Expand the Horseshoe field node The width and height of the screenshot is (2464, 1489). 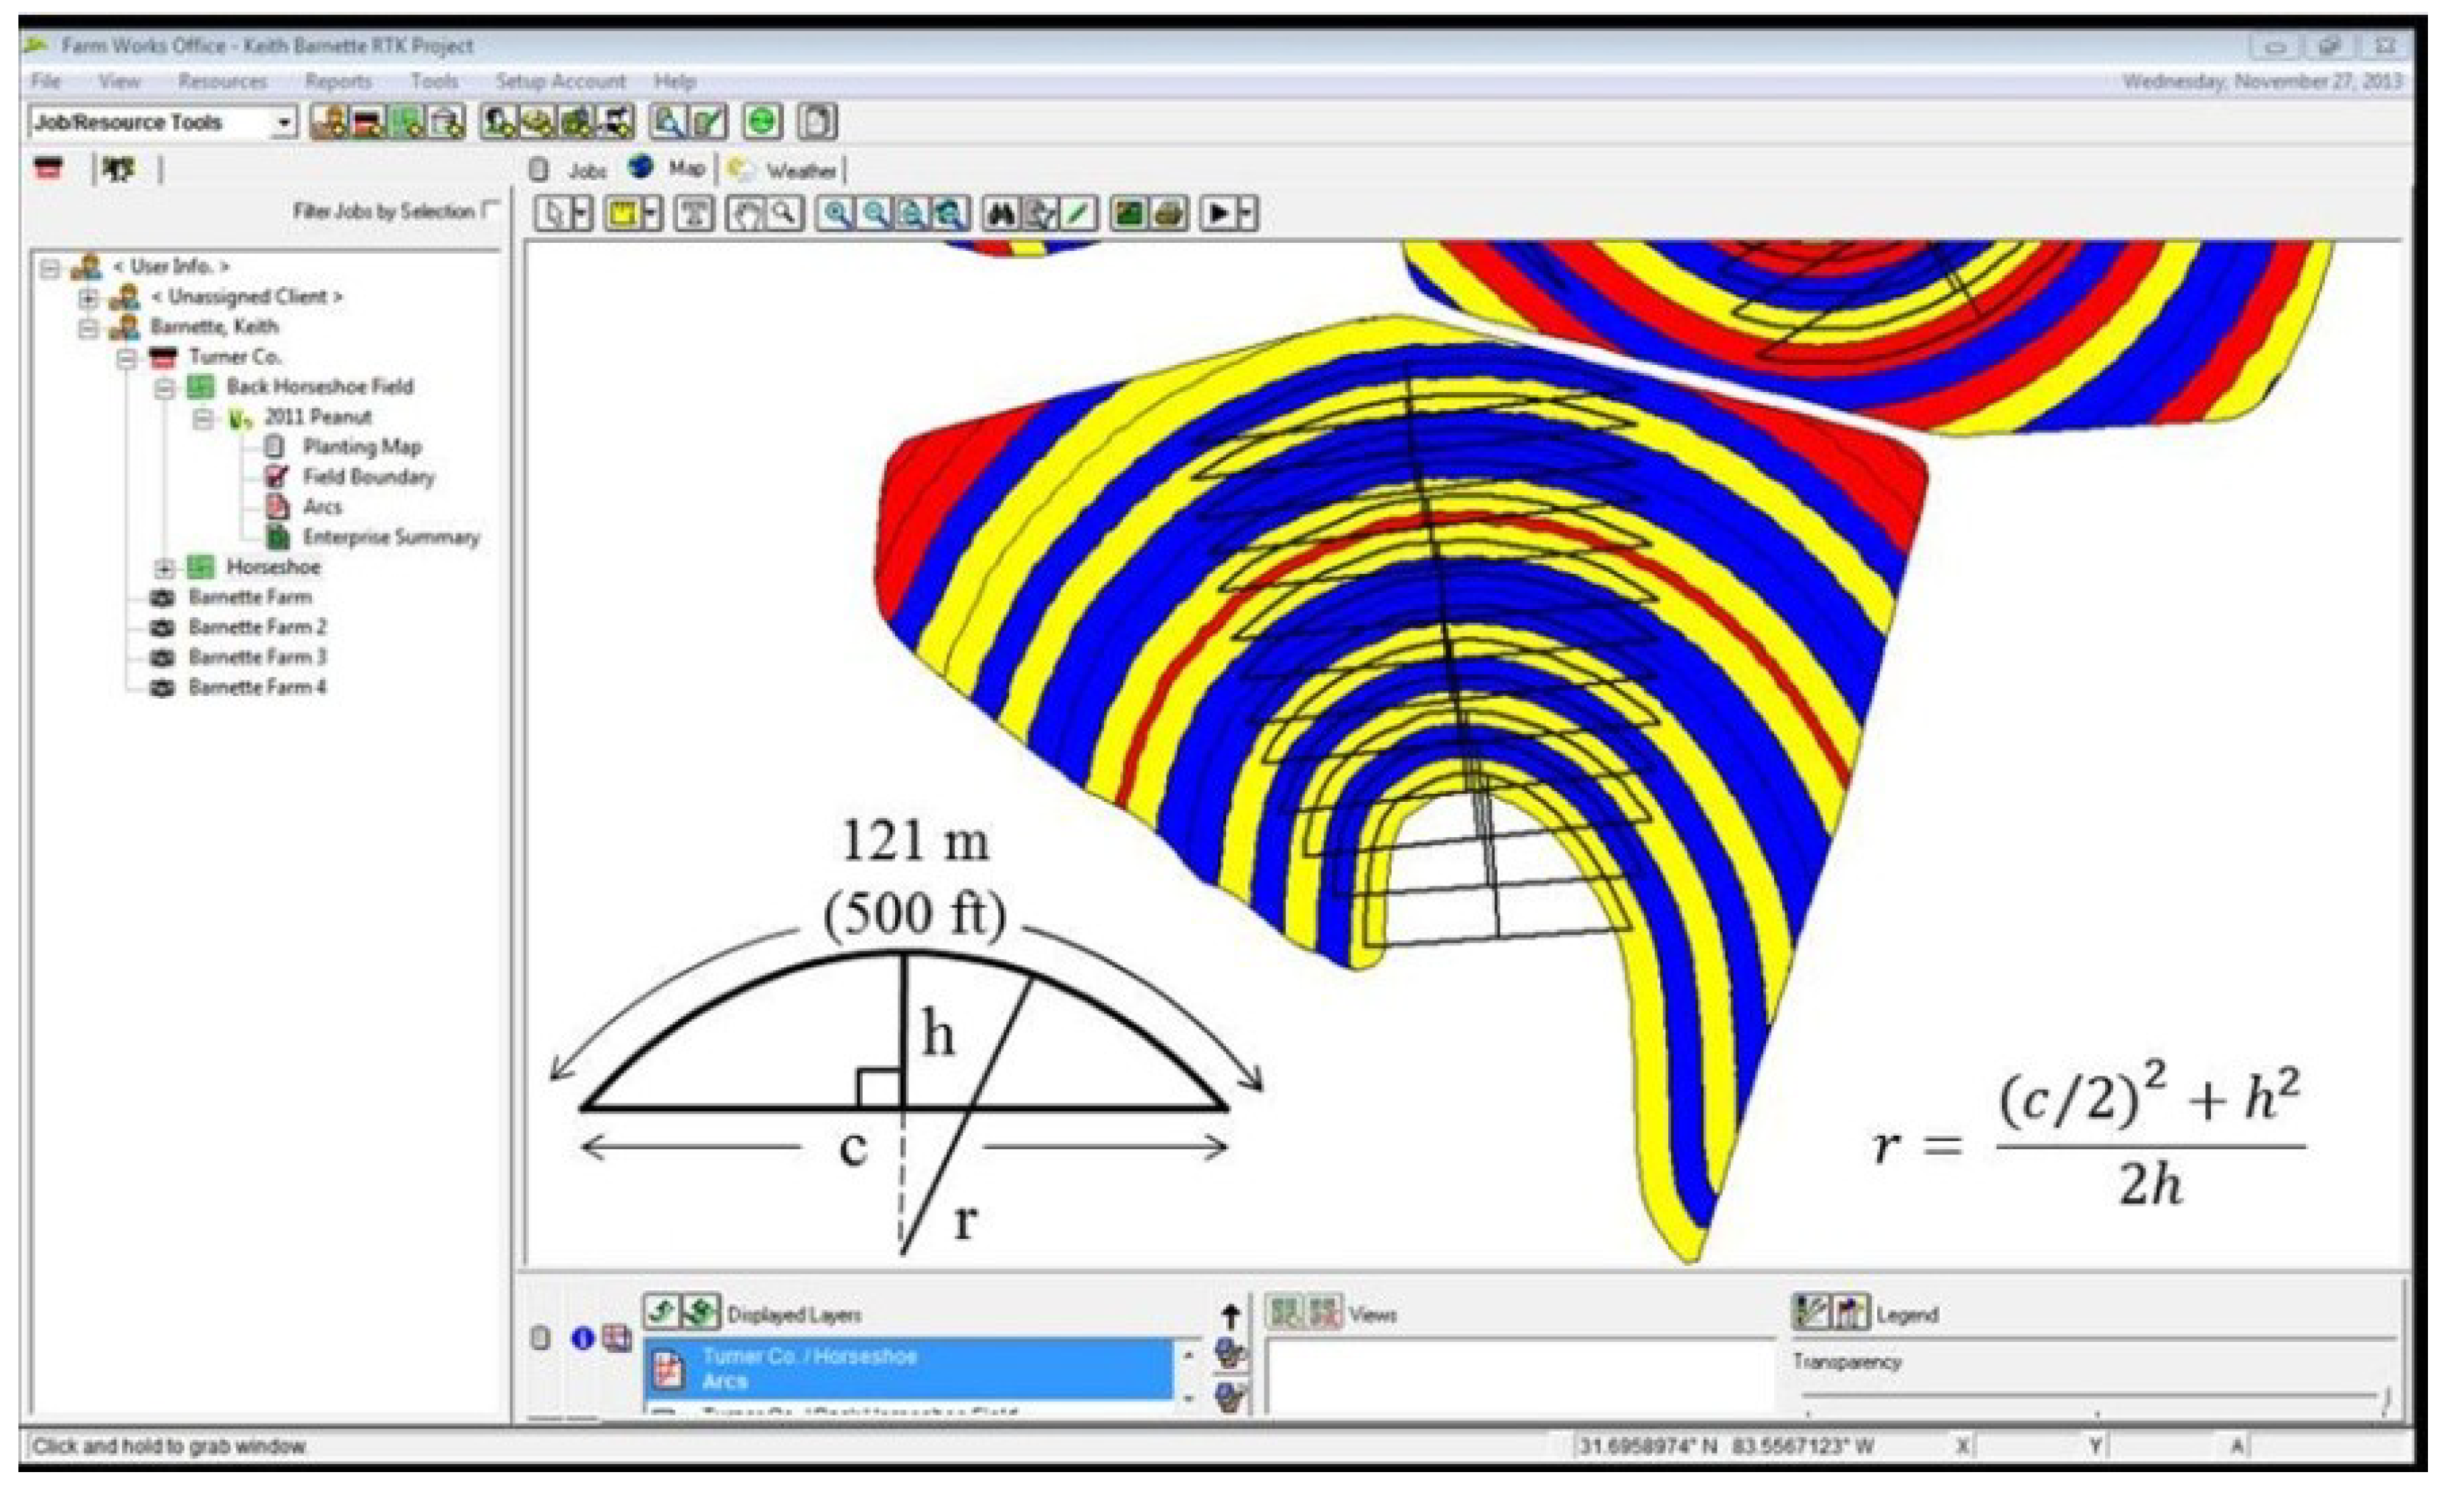point(164,568)
